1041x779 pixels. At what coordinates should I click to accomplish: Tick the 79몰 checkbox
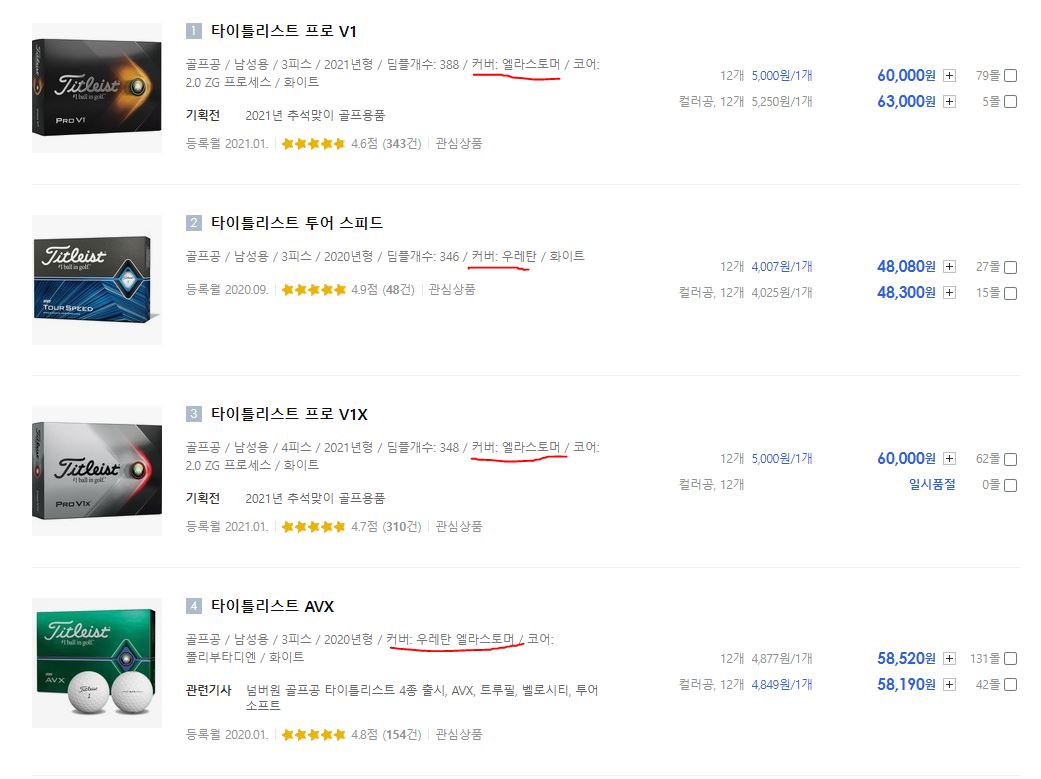[1010, 76]
